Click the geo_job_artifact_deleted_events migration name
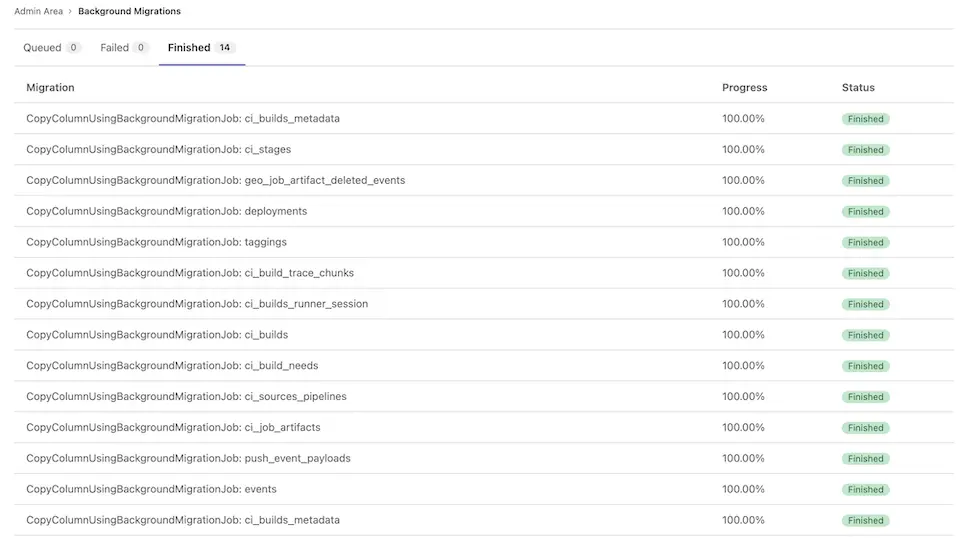The width and height of the screenshot is (960, 547). coord(215,180)
